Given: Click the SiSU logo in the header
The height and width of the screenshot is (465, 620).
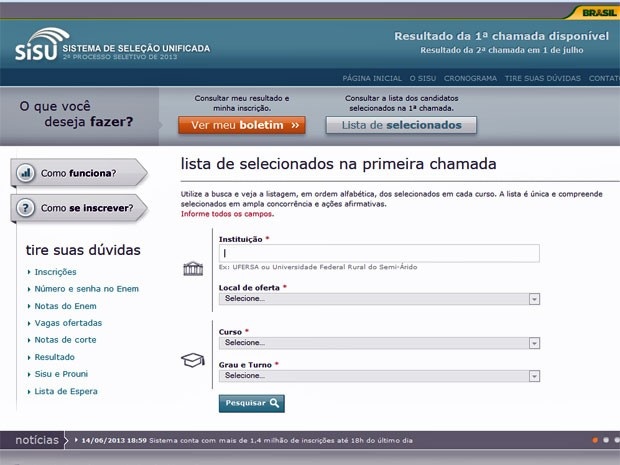Looking at the screenshot, I should pyautogui.click(x=36, y=50).
